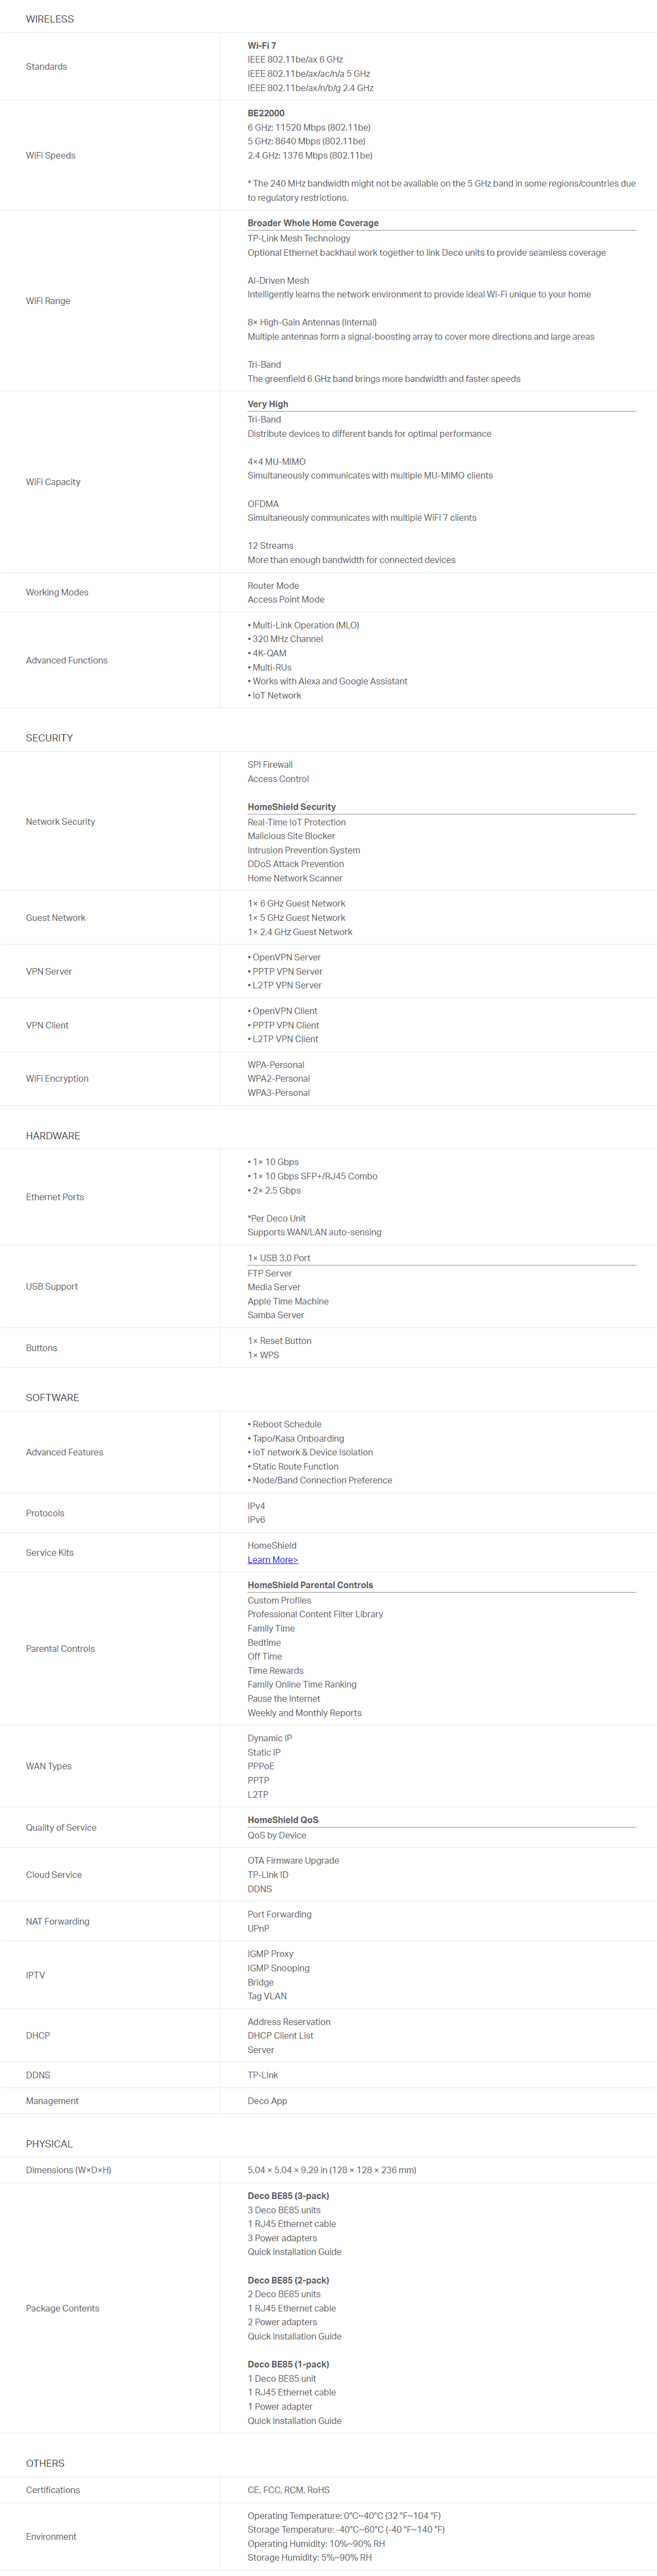
Task: Click the Deco BE85 (2-pack) heading
Action: tap(288, 2280)
